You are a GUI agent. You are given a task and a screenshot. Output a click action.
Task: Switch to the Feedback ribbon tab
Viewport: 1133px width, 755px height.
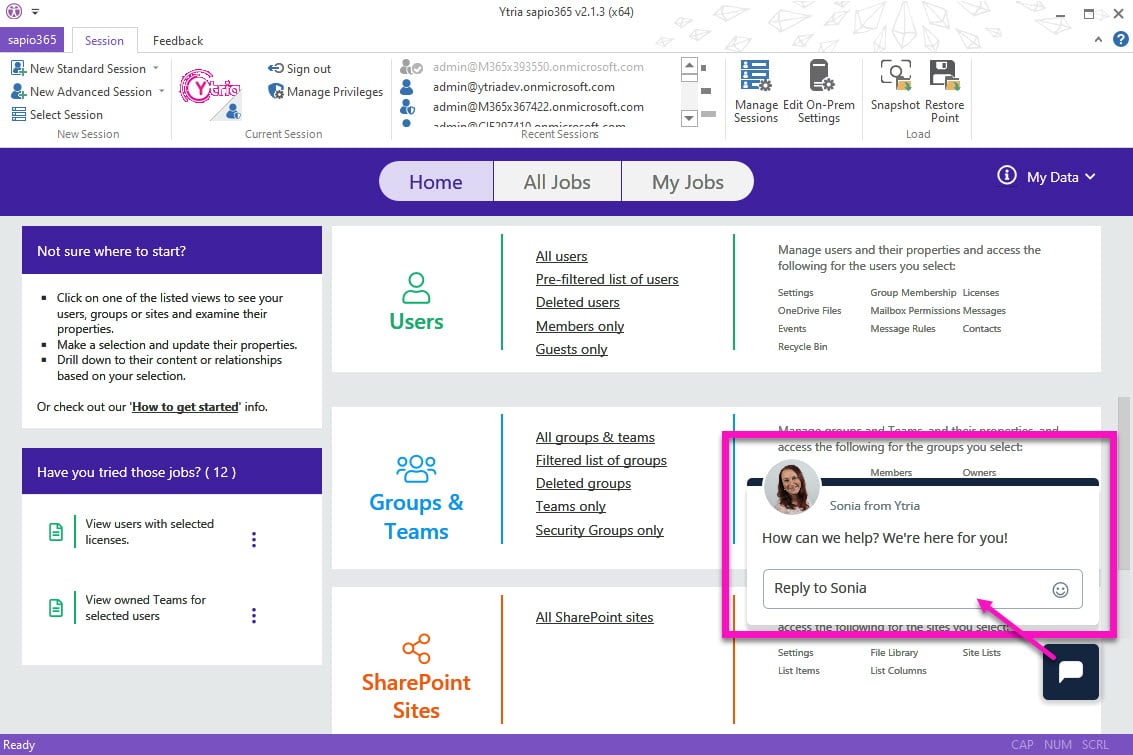[x=177, y=41]
